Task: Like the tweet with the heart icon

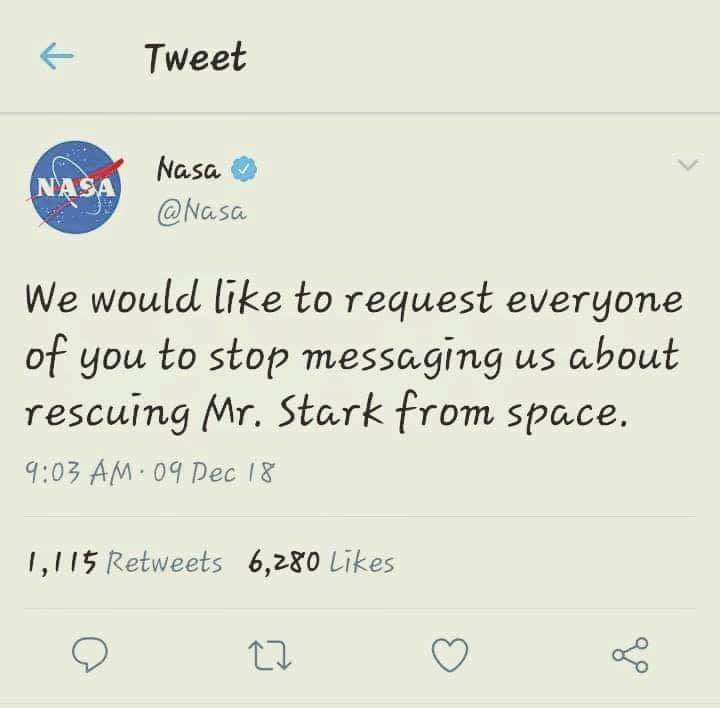Action: pos(450,655)
